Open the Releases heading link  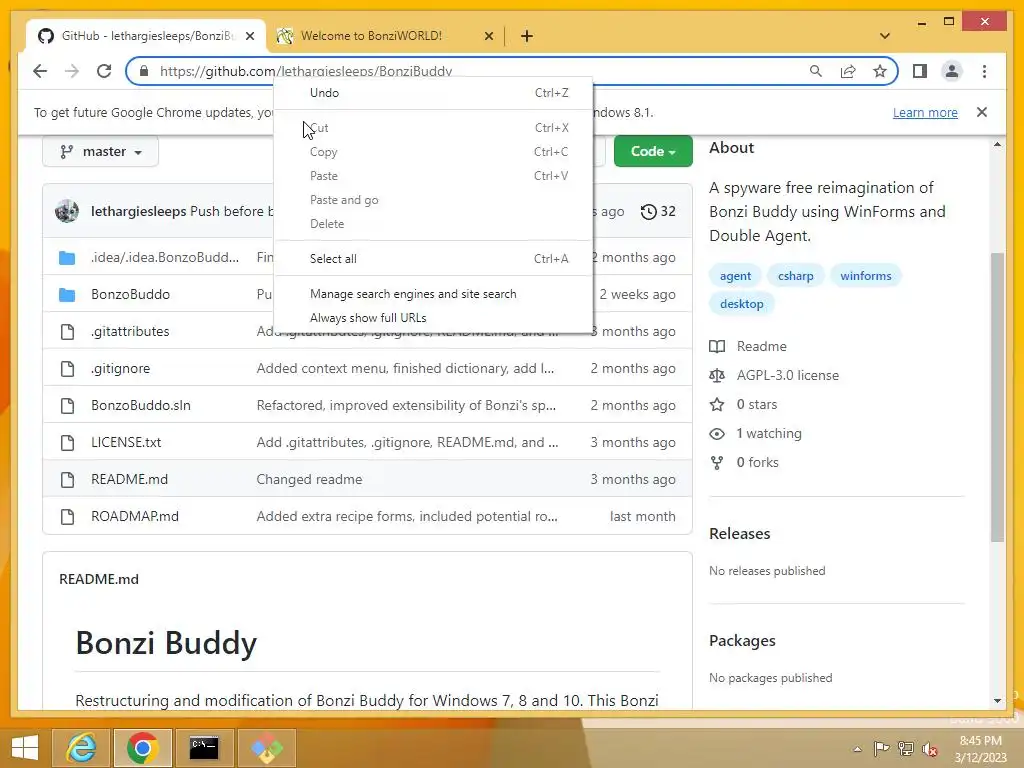click(x=739, y=534)
